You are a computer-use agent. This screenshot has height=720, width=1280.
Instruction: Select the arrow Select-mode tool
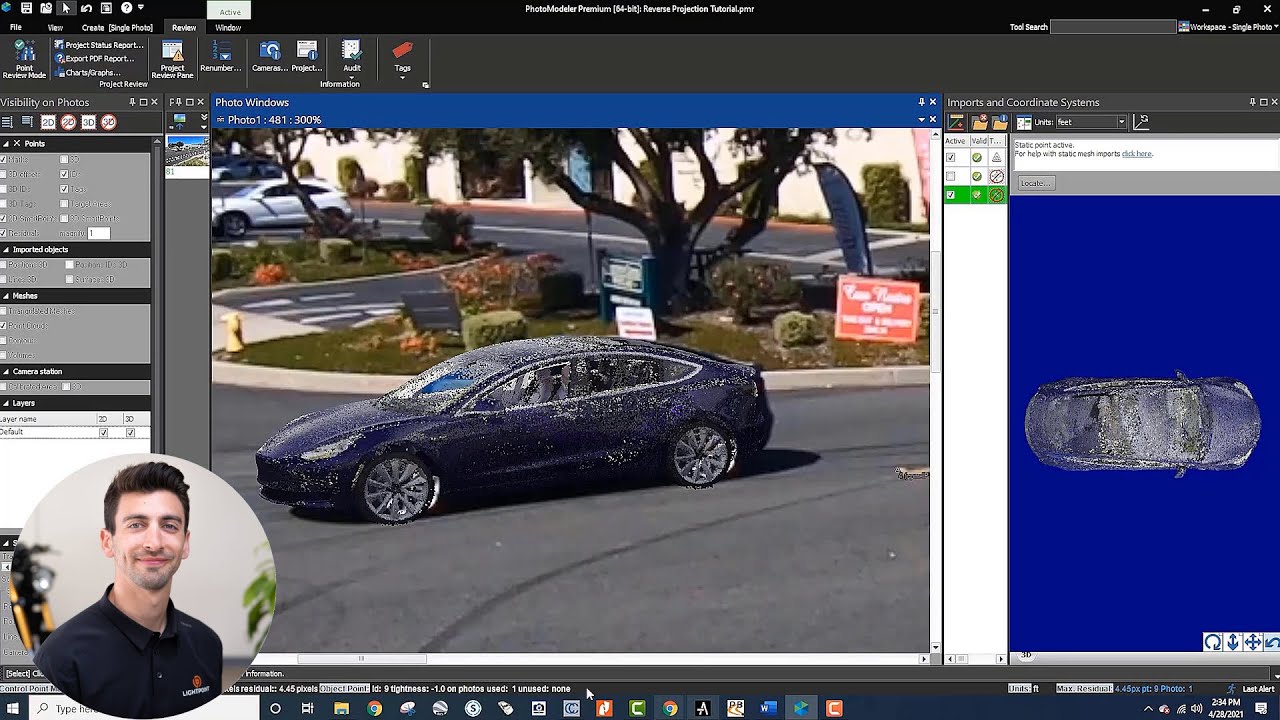(66, 8)
